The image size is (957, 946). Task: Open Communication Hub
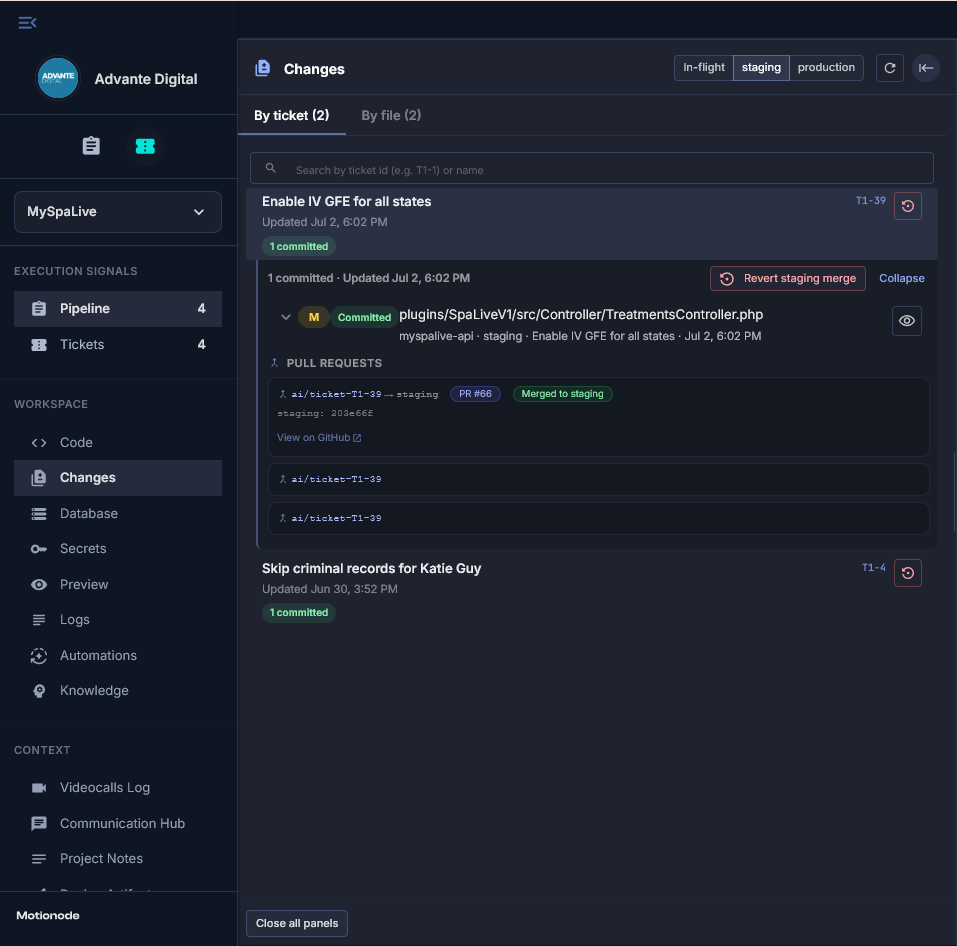pyautogui.click(x=118, y=823)
